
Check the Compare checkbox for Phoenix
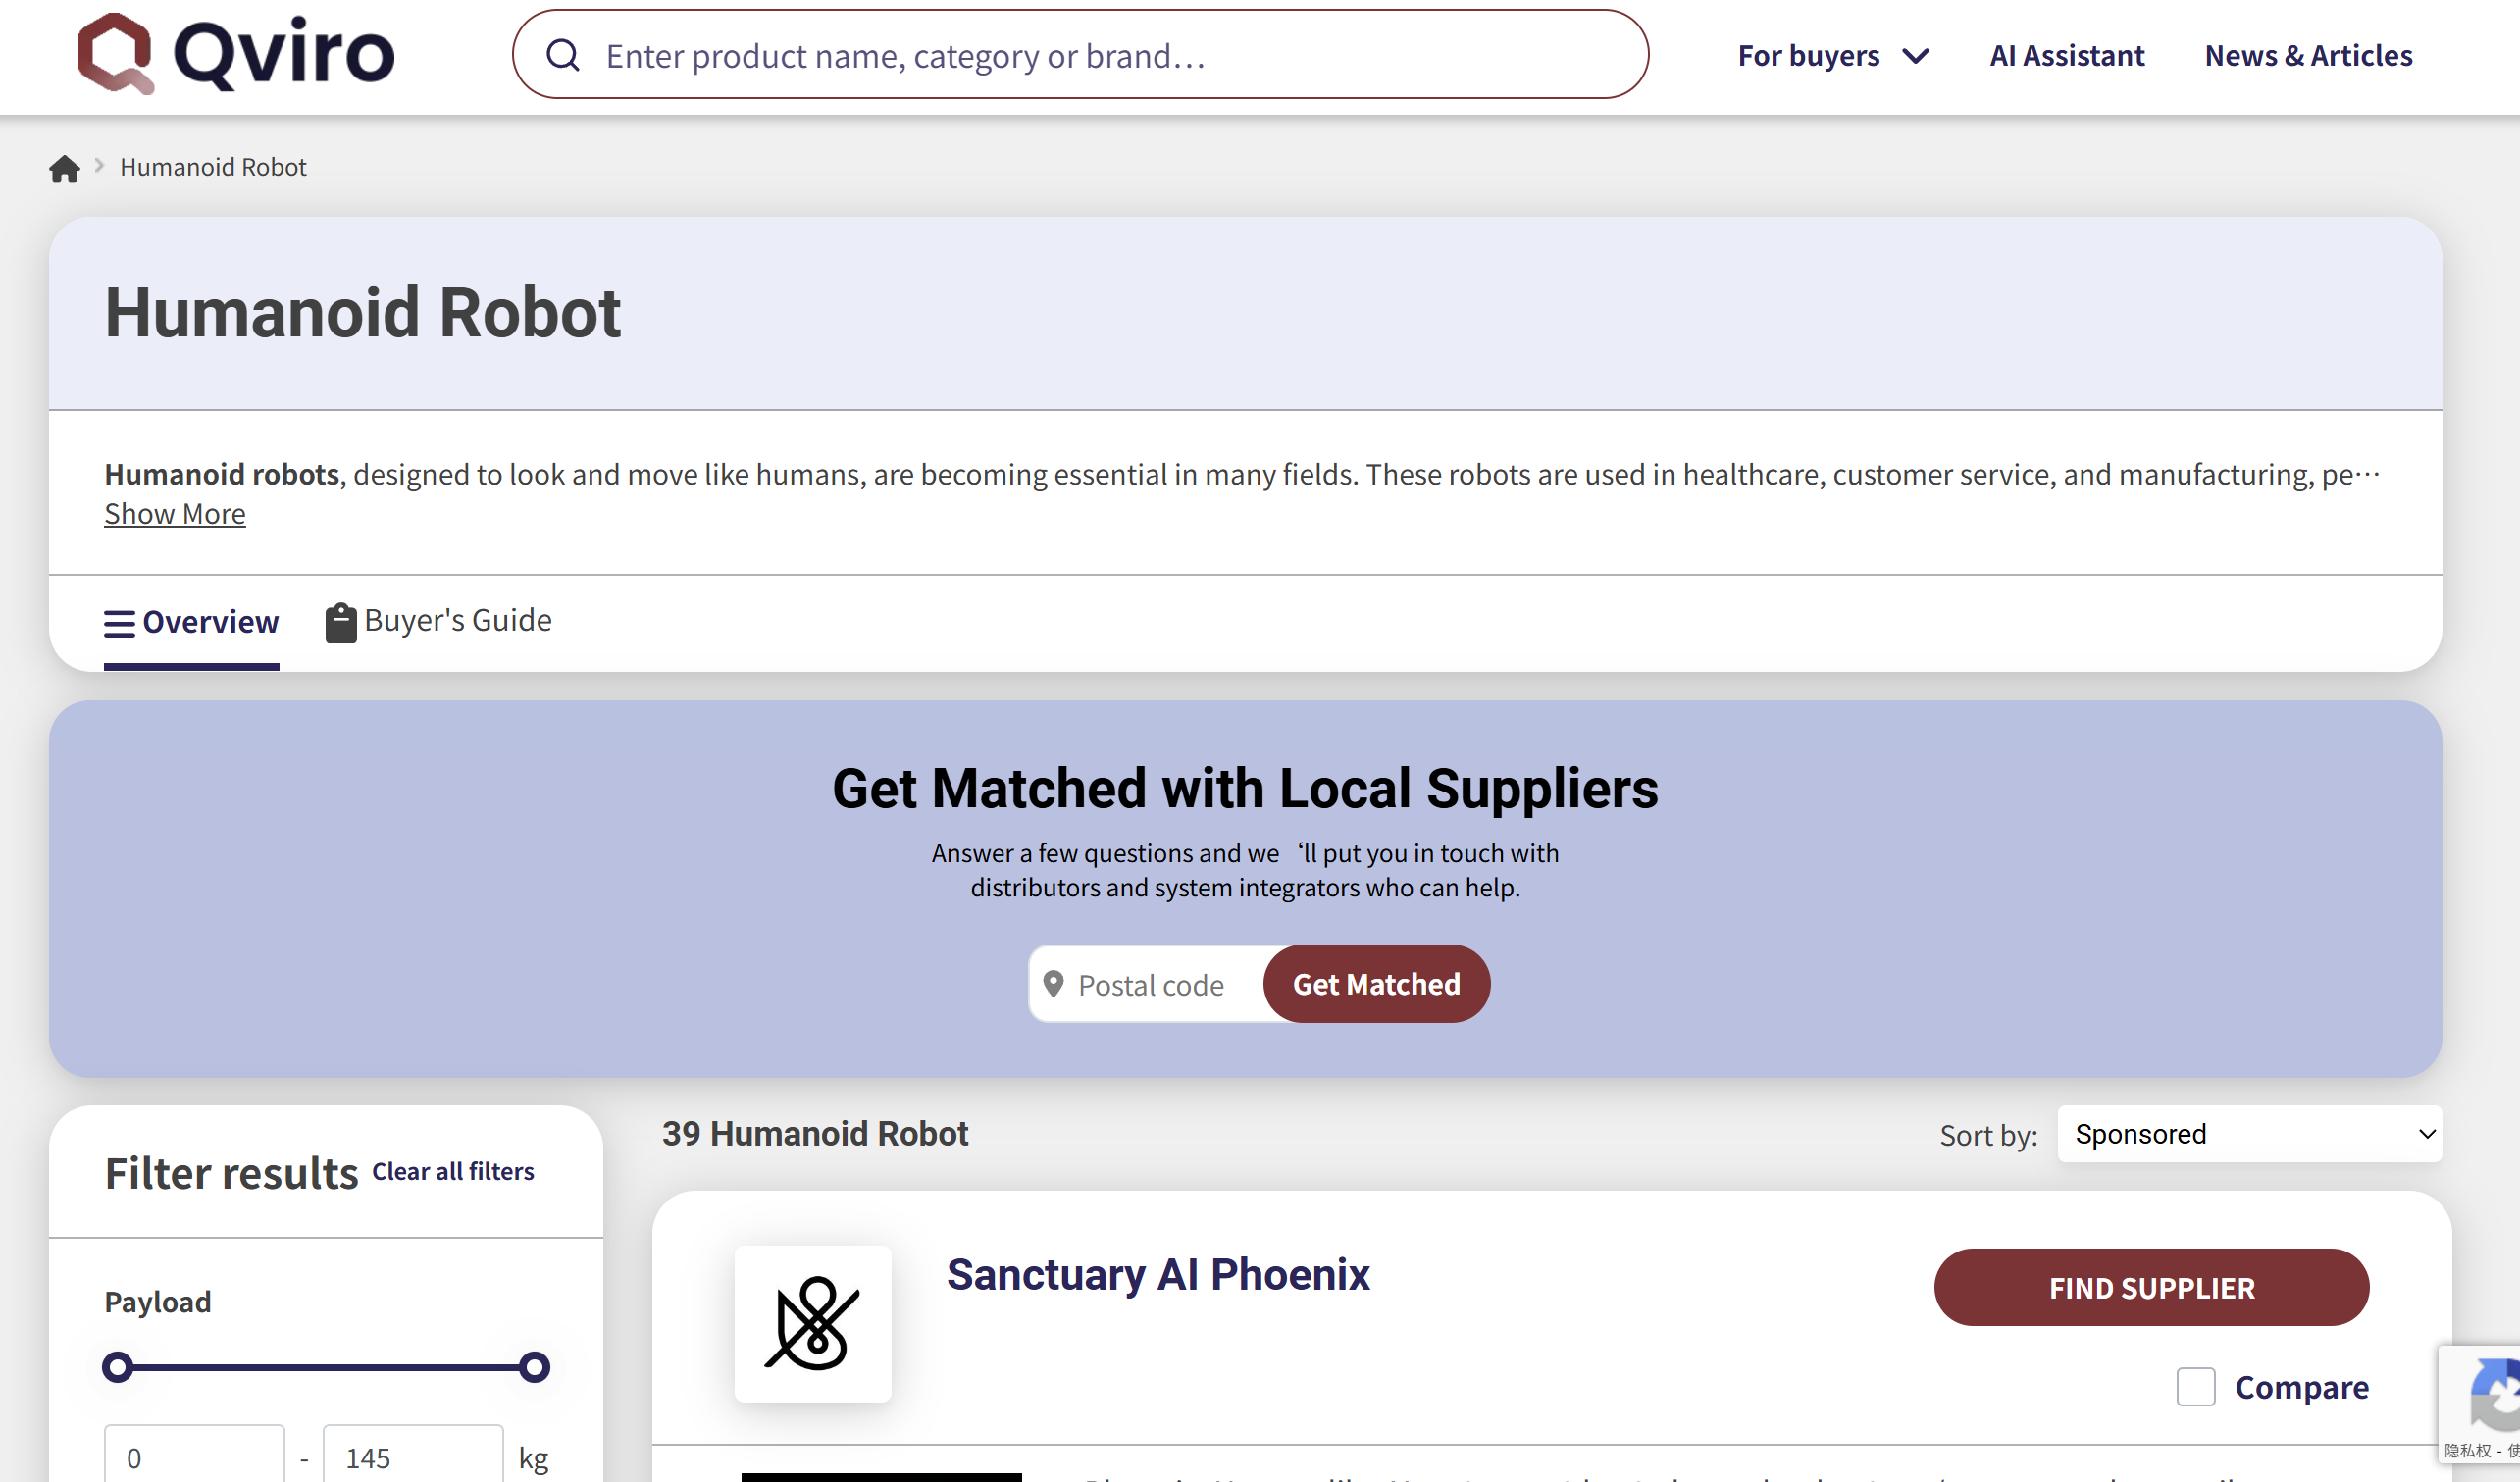2195,1387
